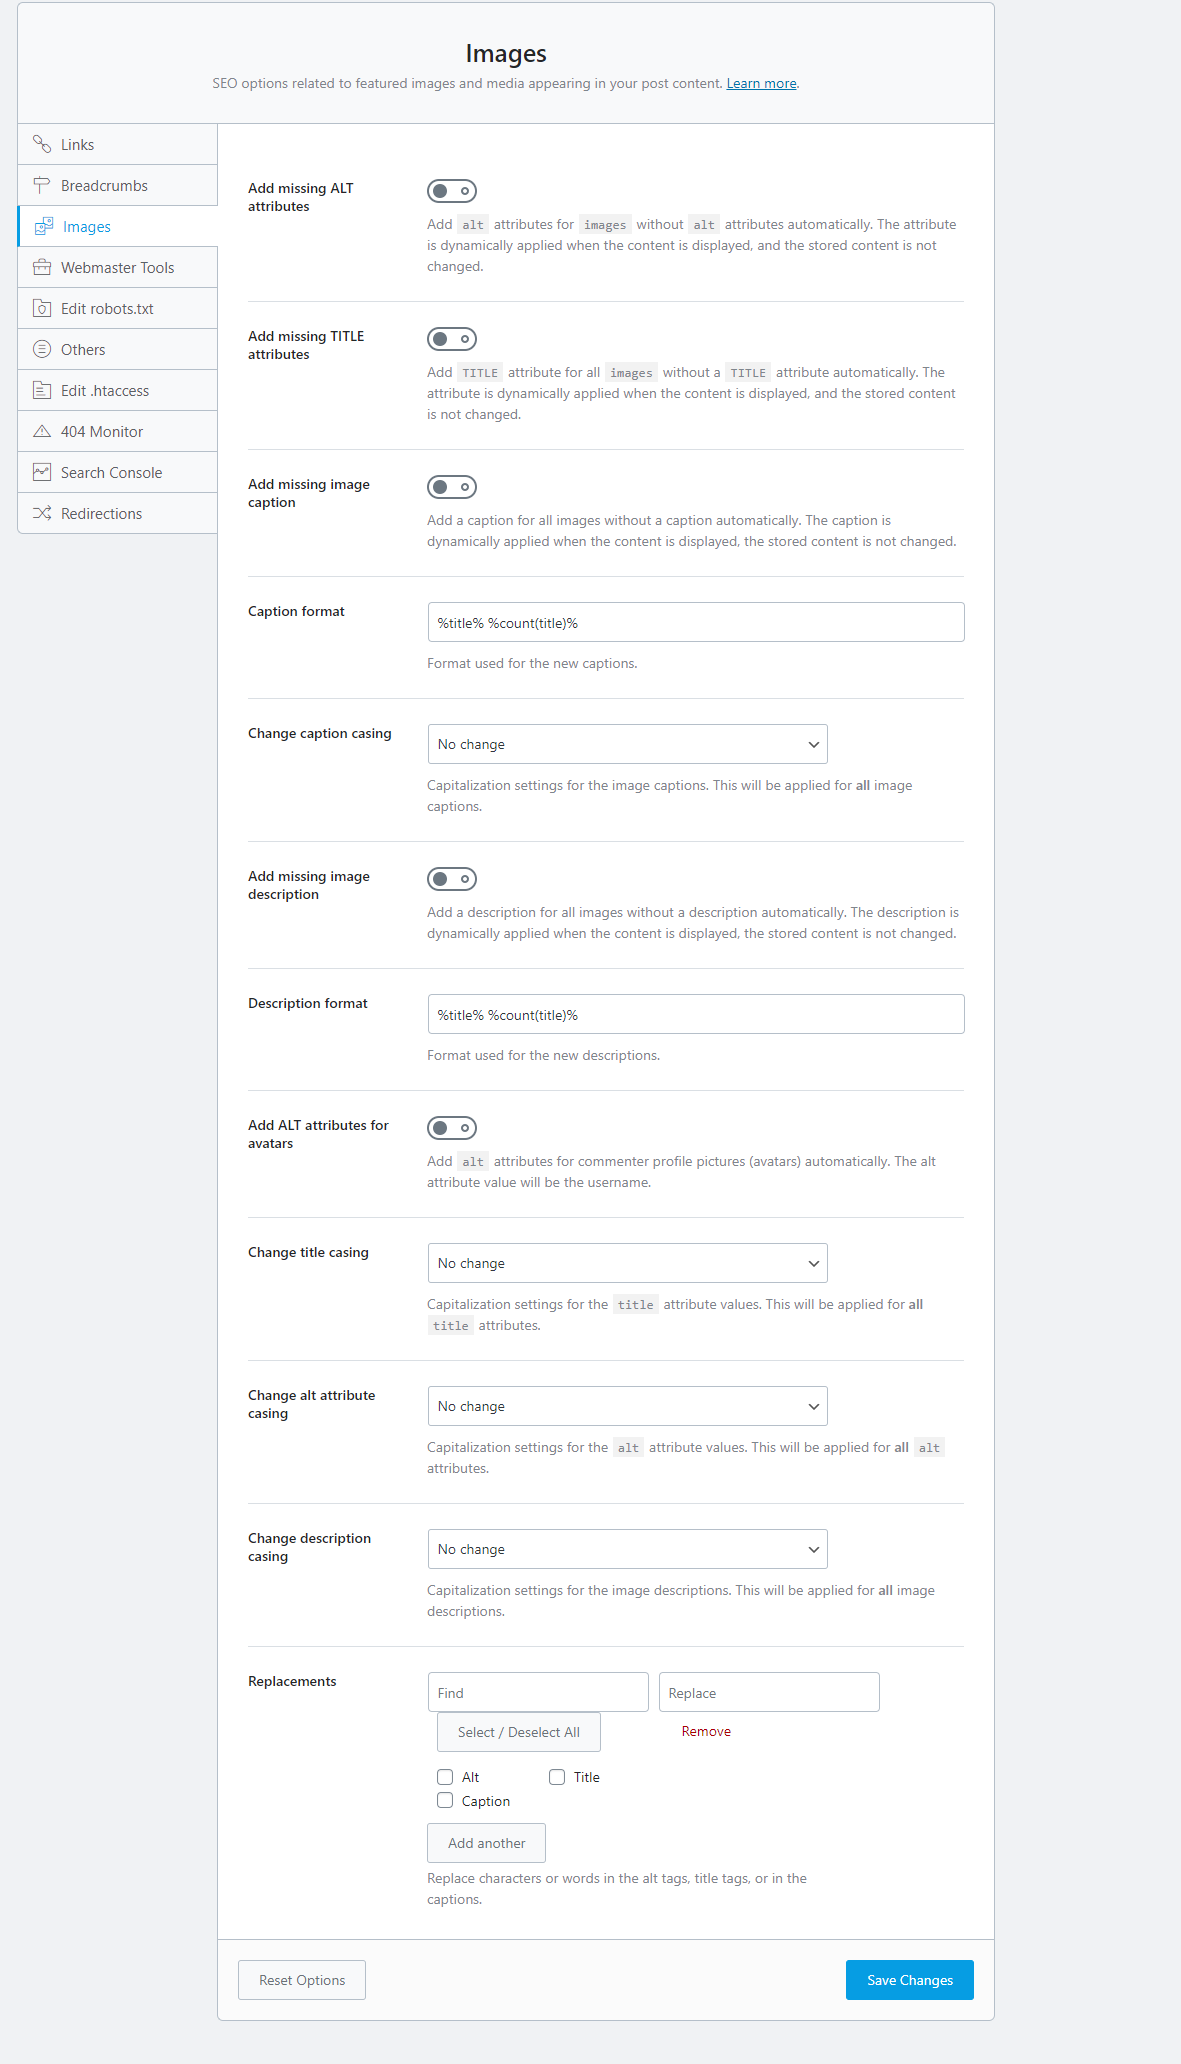Expand the Change title casing dropdown
The height and width of the screenshot is (2064, 1181).
627,1263
